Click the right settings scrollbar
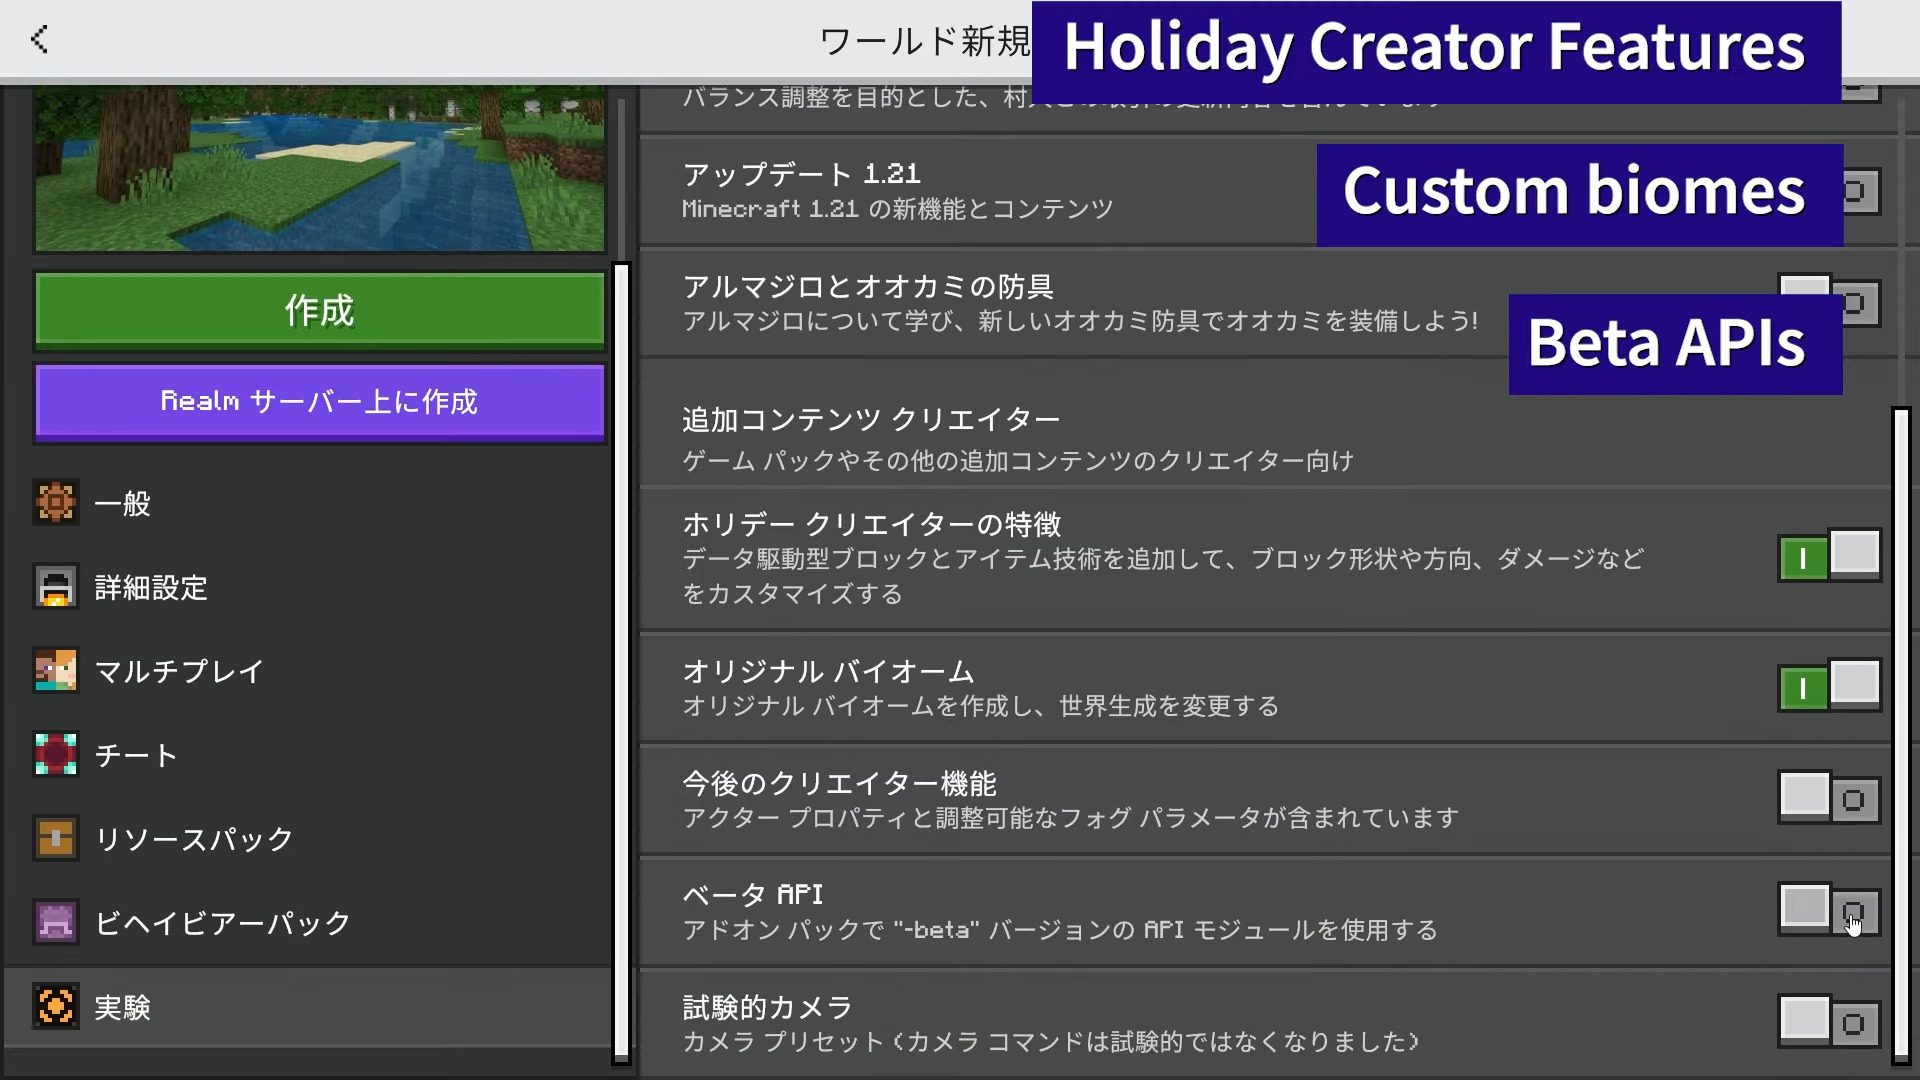This screenshot has width=1920, height=1080. [1901, 735]
